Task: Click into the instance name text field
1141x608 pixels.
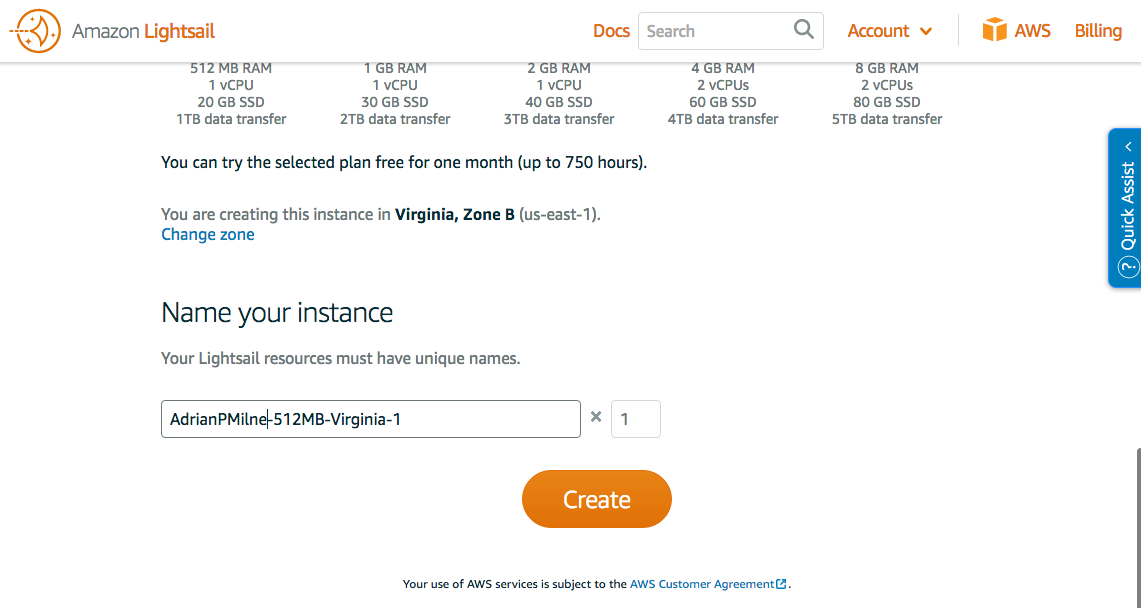Action: [370, 419]
